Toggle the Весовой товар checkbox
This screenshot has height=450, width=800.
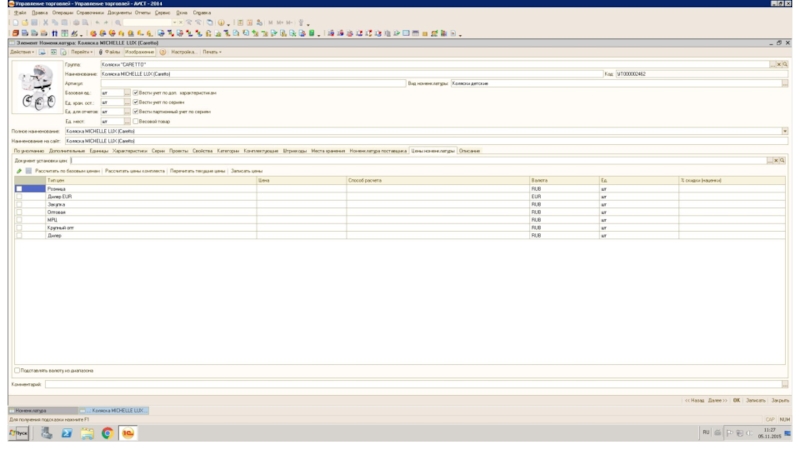click(134, 121)
